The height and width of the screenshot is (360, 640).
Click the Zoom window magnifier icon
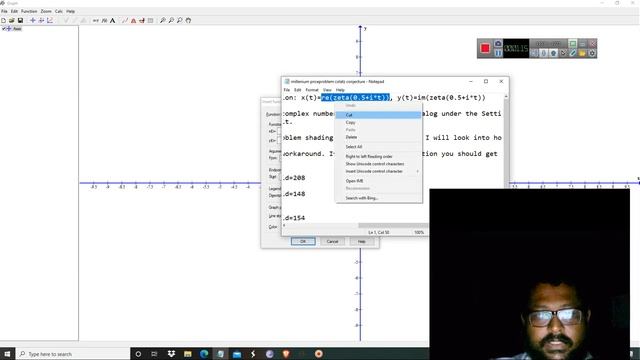180,20
